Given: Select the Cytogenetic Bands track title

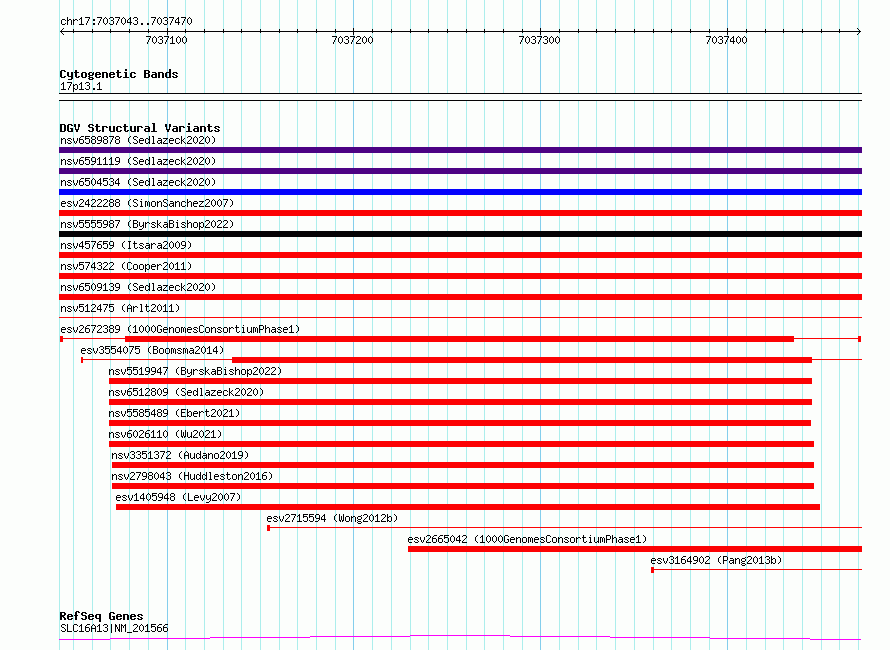Looking at the screenshot, I should coord(119,74).
